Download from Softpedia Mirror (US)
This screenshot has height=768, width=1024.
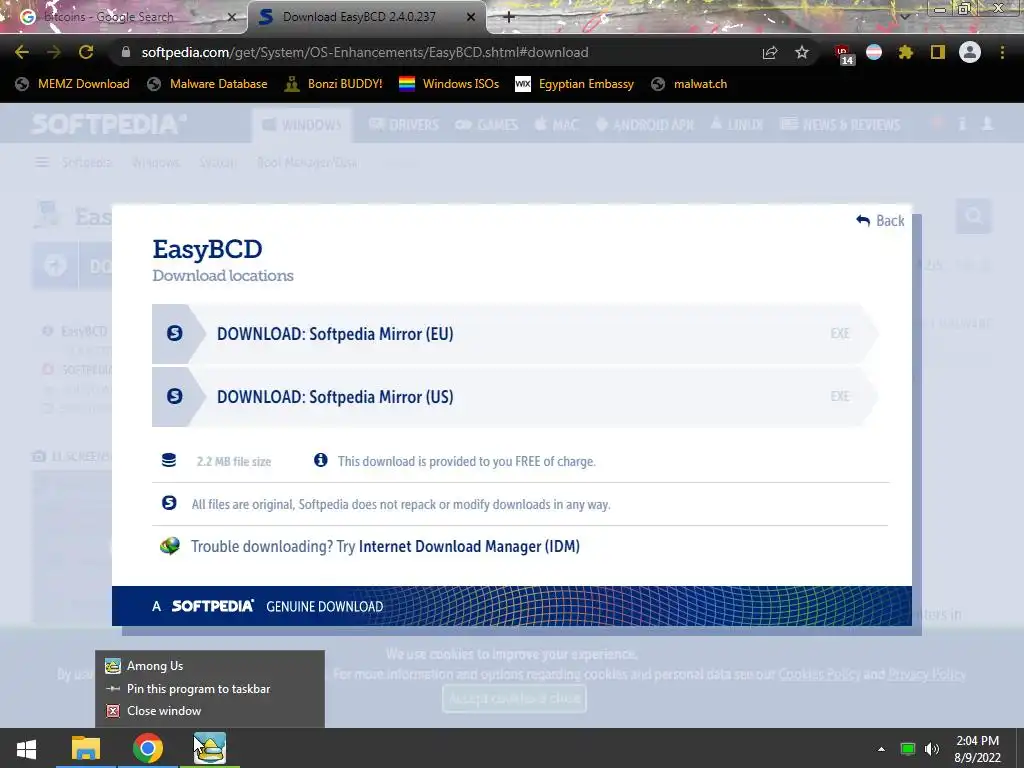point(514,397)
